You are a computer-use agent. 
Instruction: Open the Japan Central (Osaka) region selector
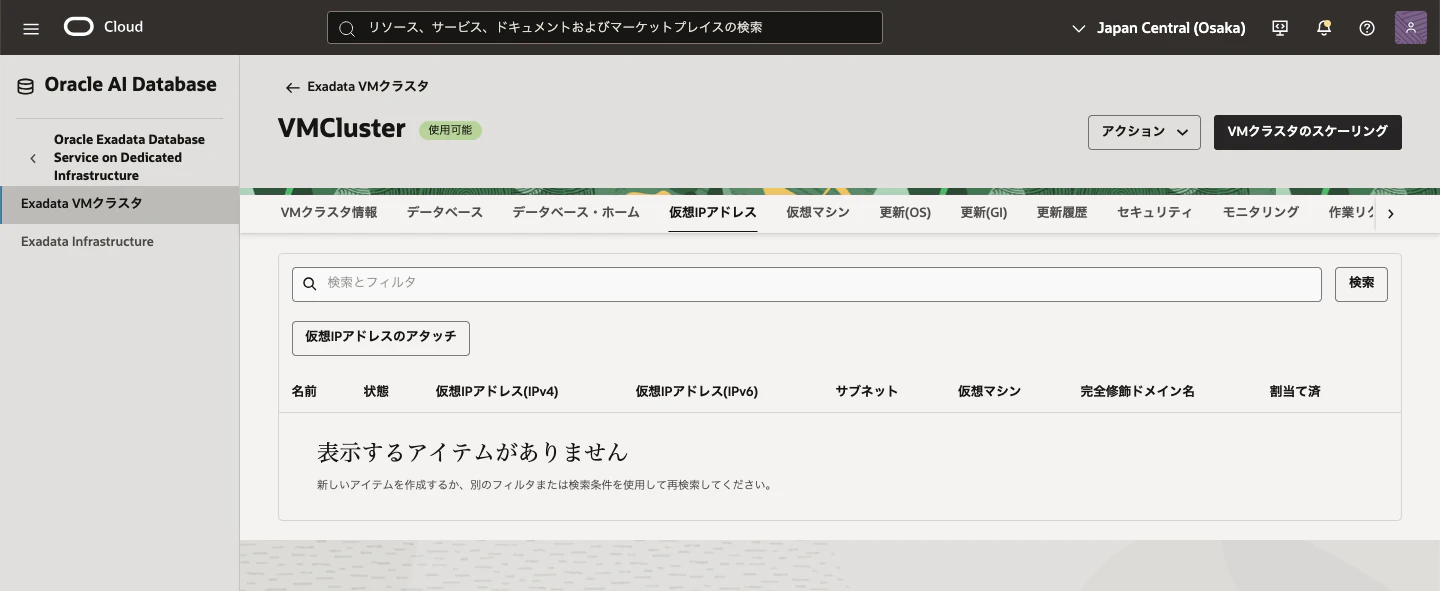pos(1159,28)
